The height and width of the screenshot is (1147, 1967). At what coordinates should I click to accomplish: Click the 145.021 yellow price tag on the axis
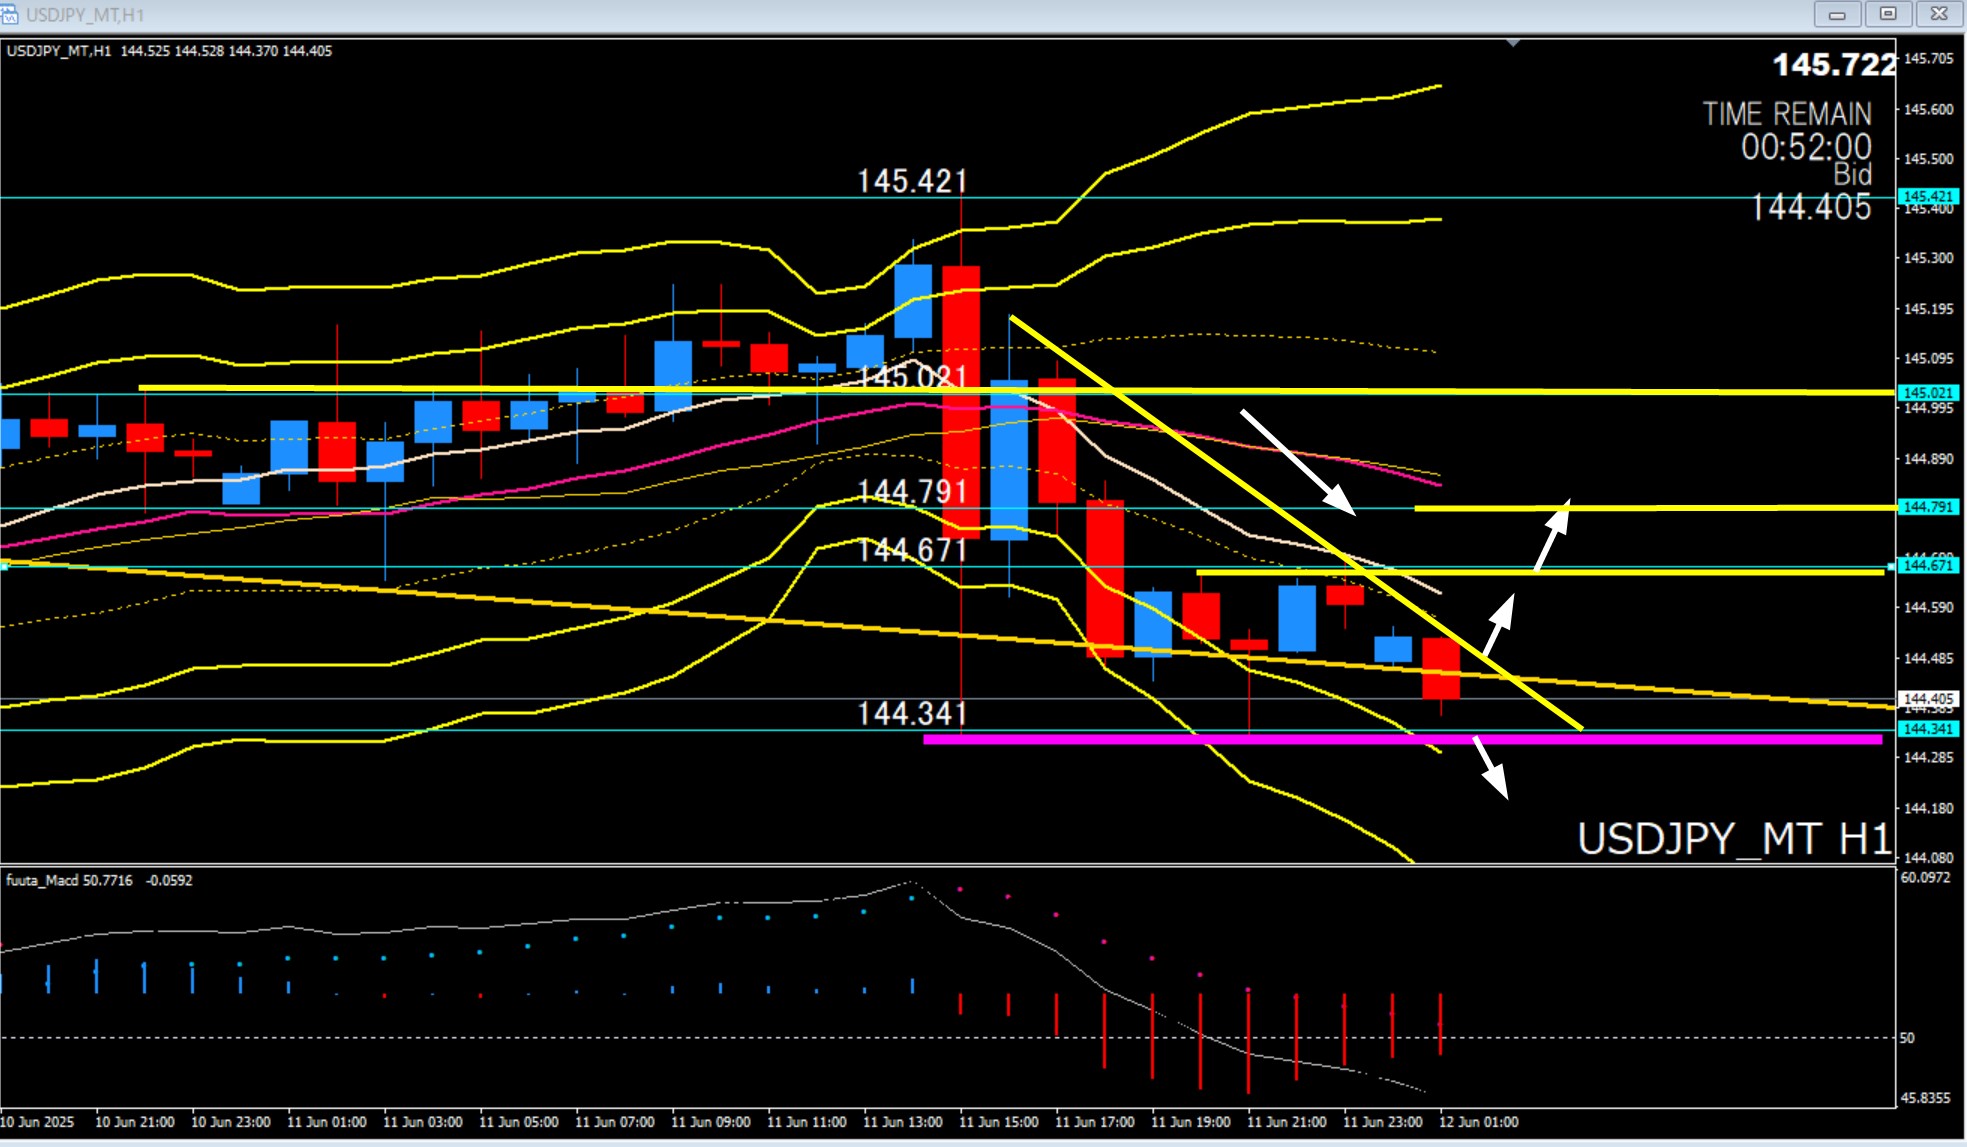pyautogui.click(x=1928, y=393)
